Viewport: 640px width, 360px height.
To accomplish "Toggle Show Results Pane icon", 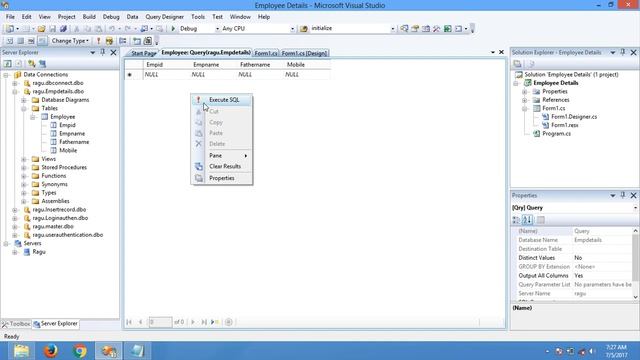I will tap(42, 41).
